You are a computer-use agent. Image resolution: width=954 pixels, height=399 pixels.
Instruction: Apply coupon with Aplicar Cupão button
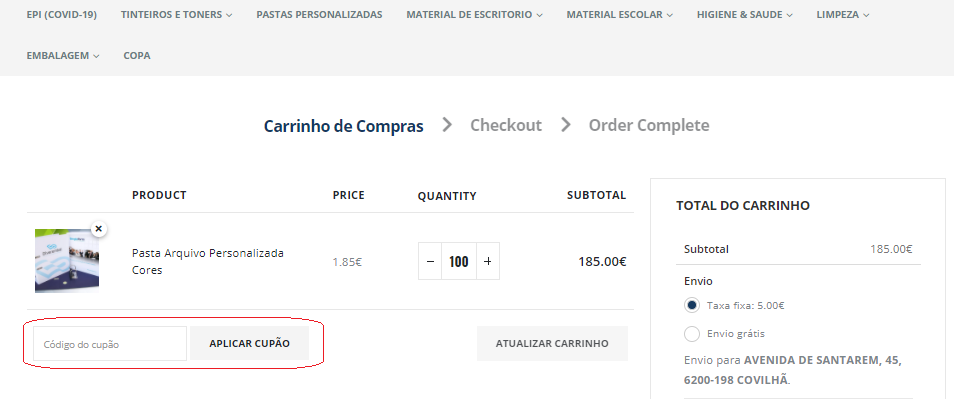tap(249, 344)
